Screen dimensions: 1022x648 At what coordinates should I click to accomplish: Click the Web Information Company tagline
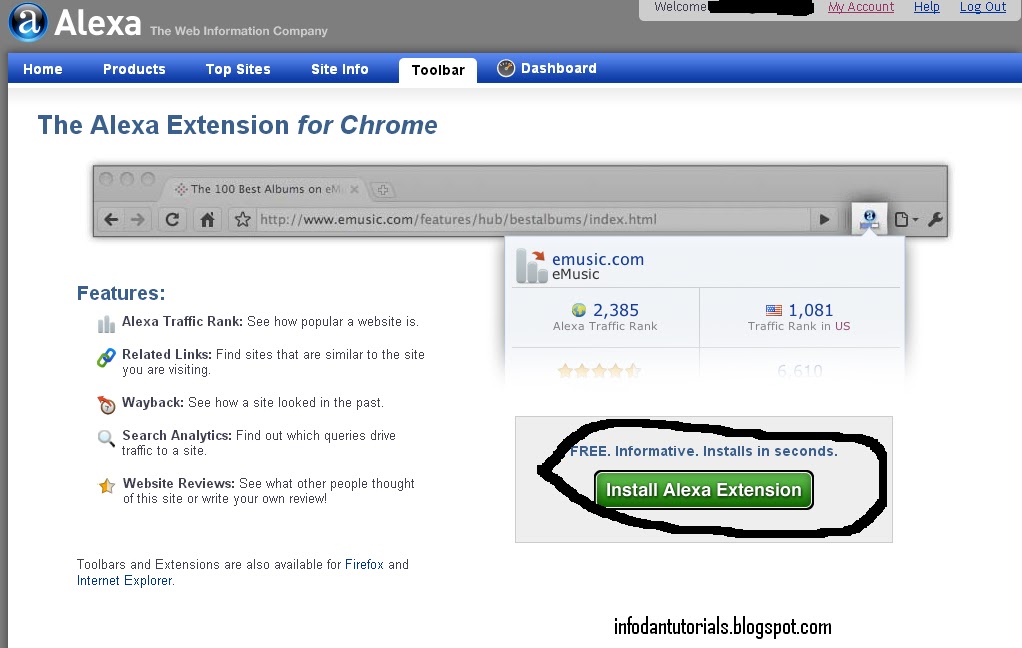(x=239, y=31)
